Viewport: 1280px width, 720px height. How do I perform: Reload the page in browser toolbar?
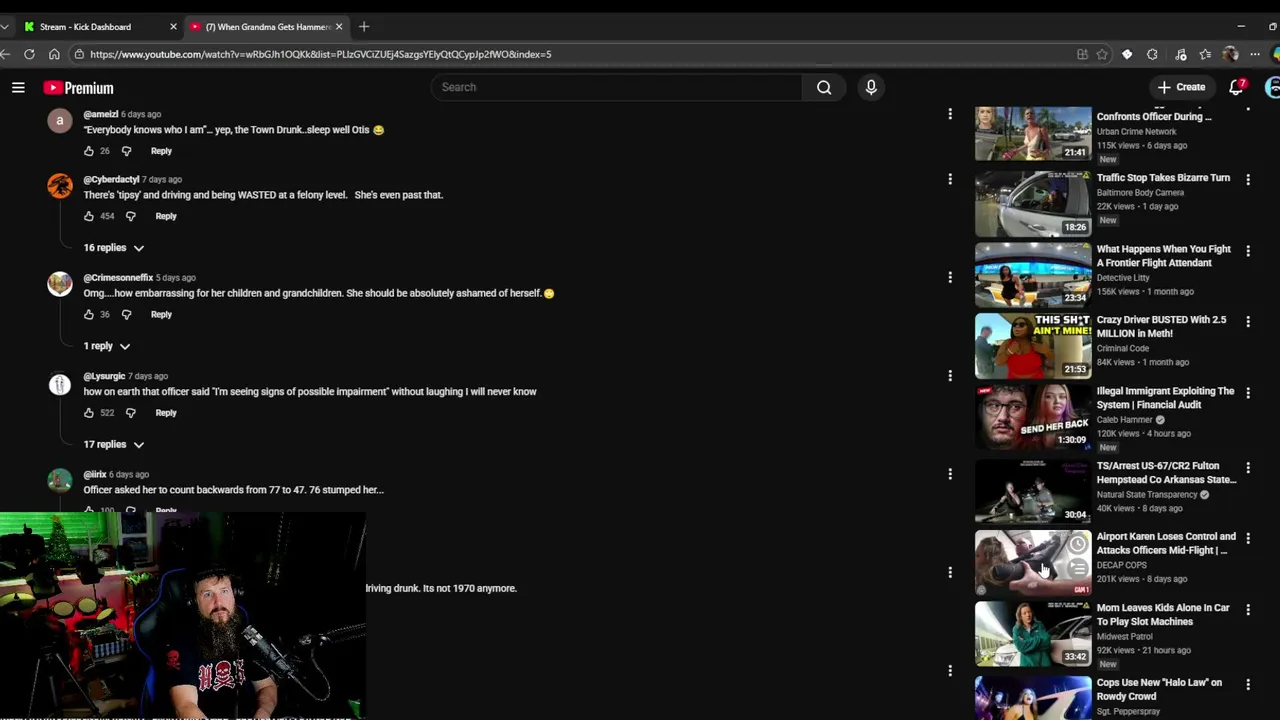[x=29, y=54]
